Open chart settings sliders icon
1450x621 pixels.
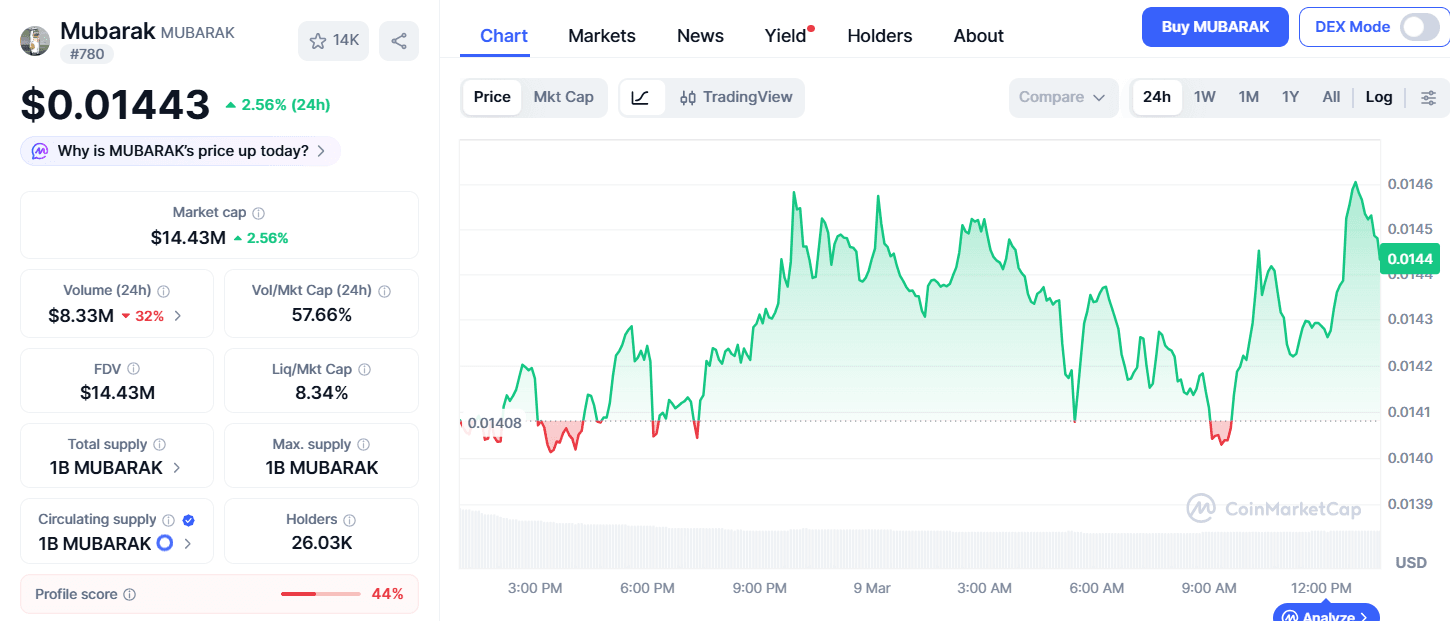pyautogui.click(x=1429, y=97)
